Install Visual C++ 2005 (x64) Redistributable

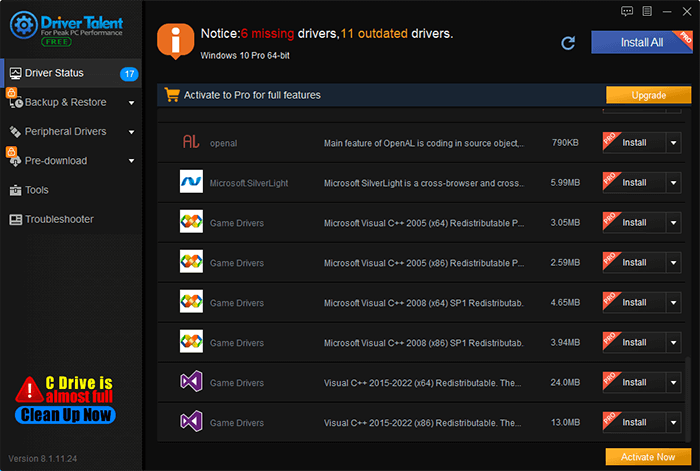[x=634, y=223]
